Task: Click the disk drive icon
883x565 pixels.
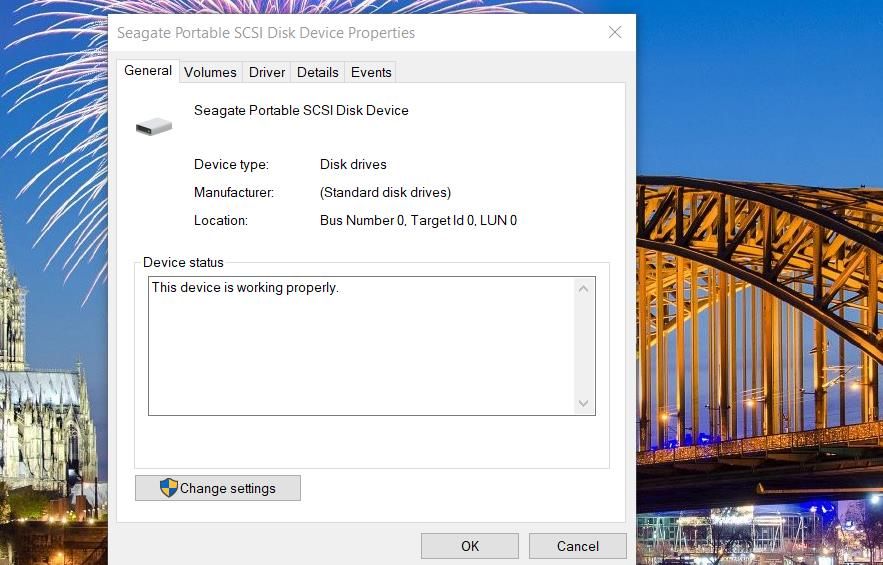Action: coord(154,126)
